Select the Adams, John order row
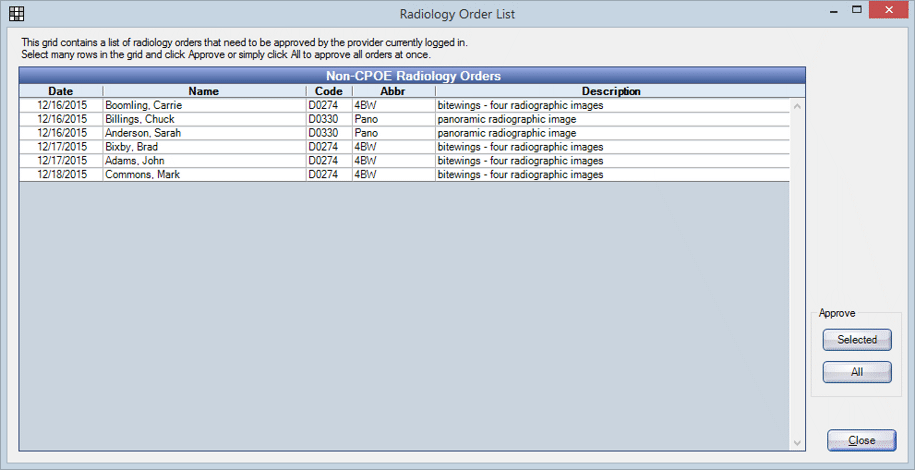This screenshot has width=915, height=470. 204,161
